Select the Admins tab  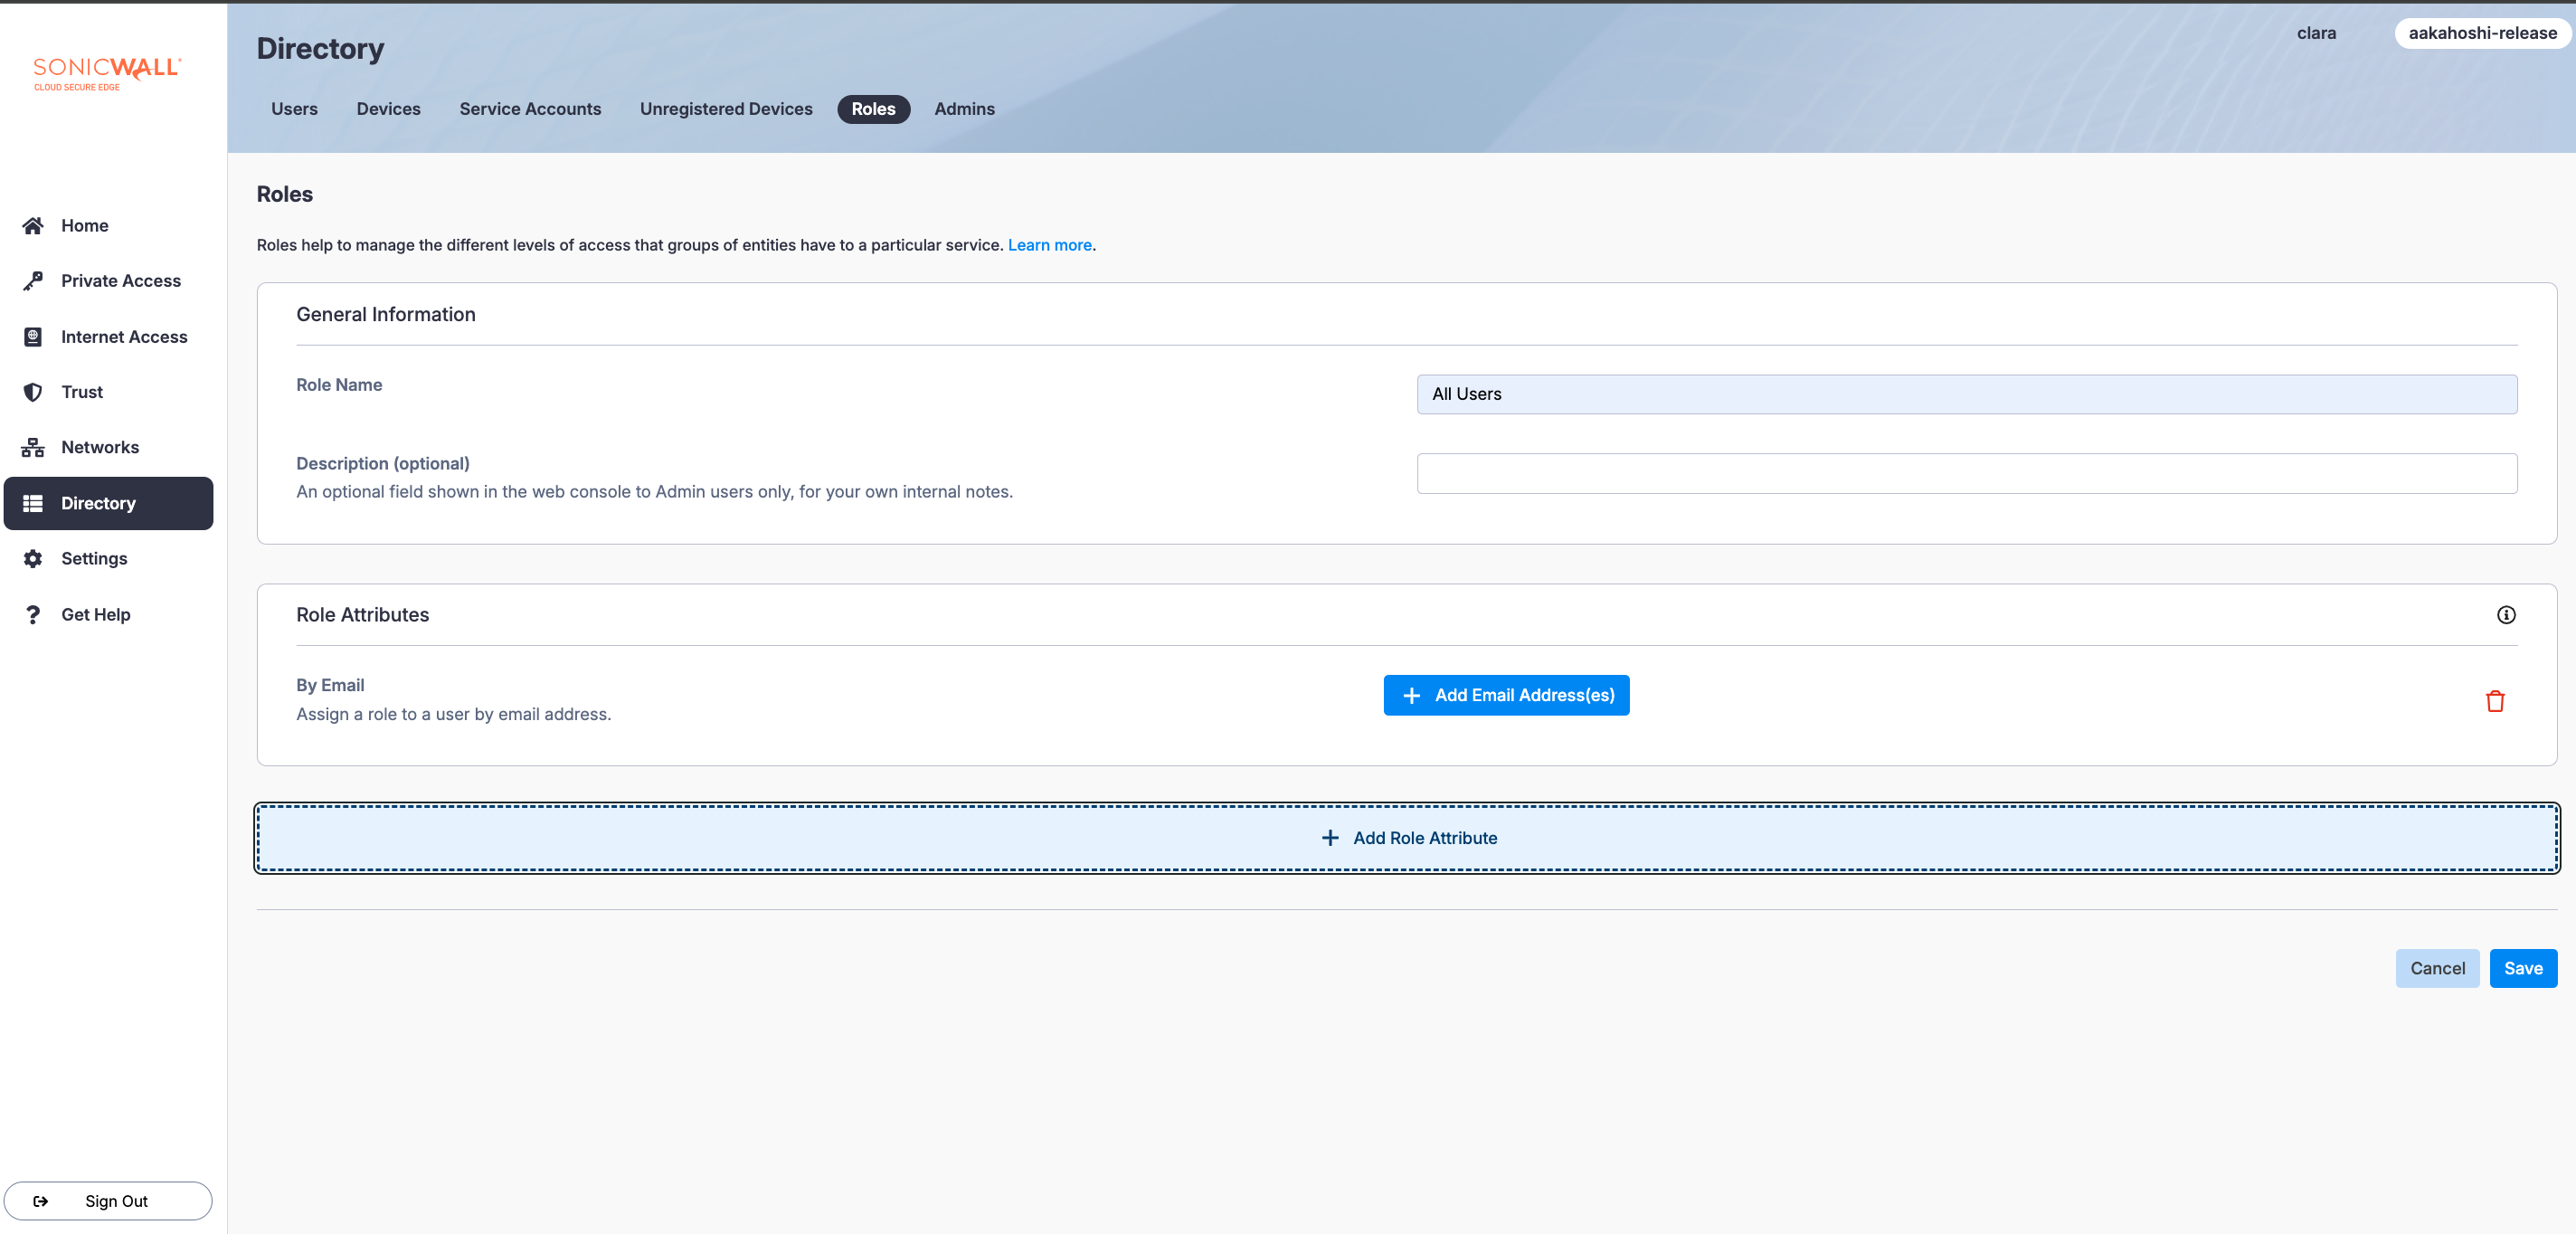click(964, 109)
